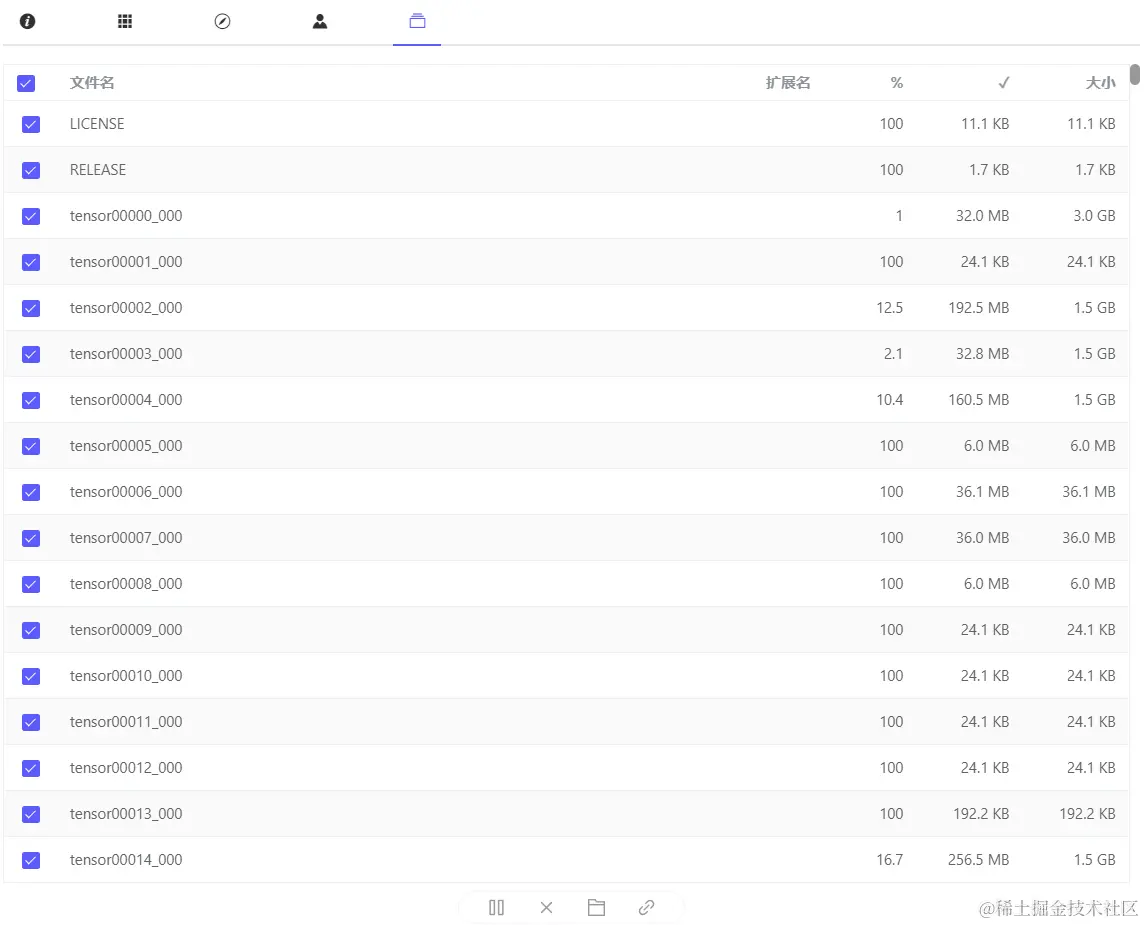Screen dimensions: 1145x925
Task: Toggle checkbox for tensor00014_000
Action: (31, 860)
